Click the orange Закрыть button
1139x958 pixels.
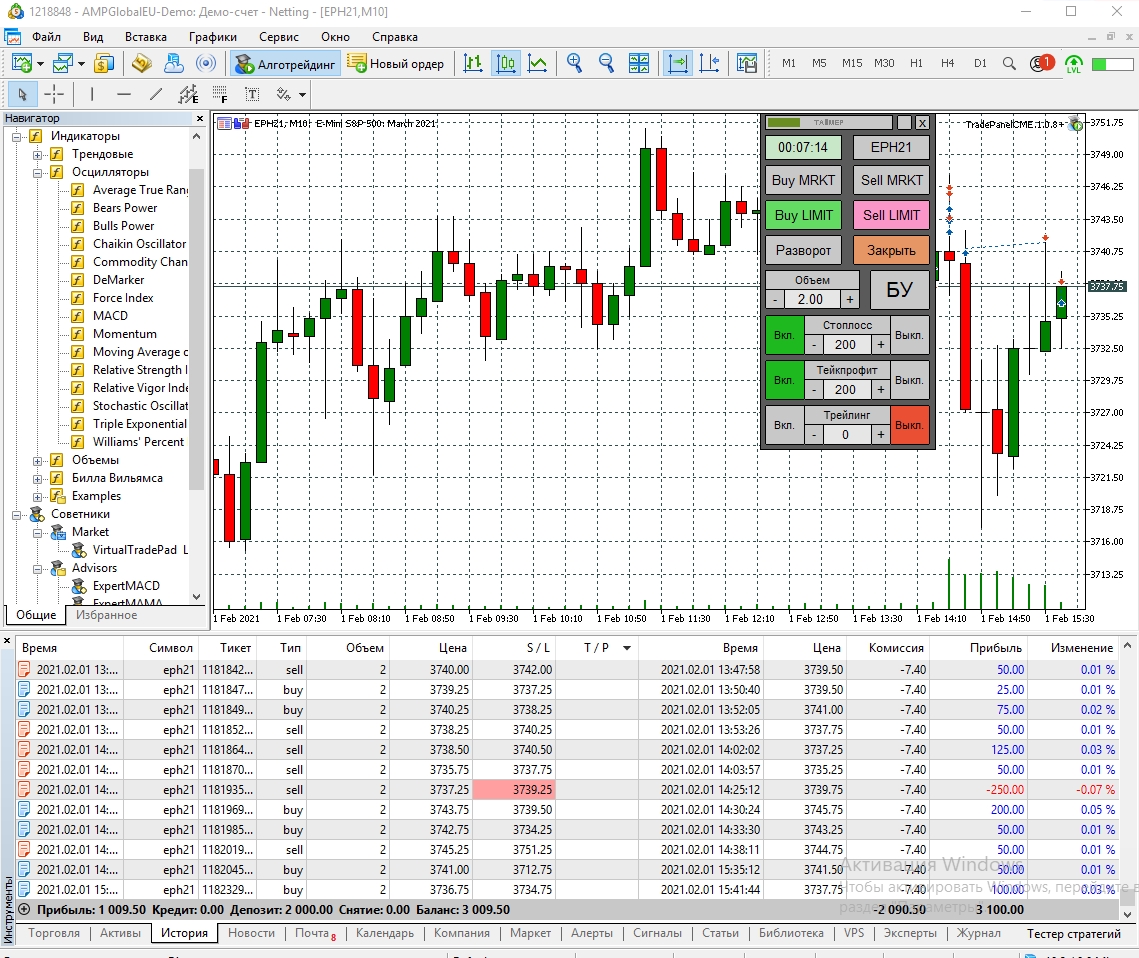[x=891, y=251]
